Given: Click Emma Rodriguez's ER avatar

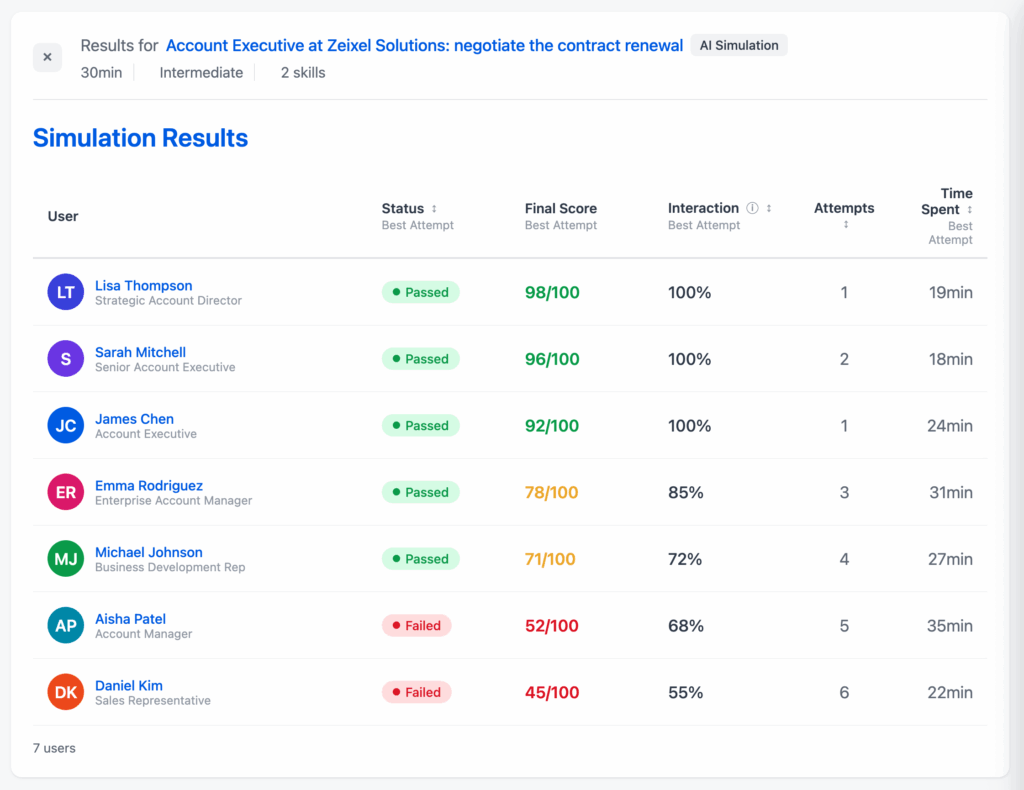Looking at the screenshot, I should pos(66,492).
